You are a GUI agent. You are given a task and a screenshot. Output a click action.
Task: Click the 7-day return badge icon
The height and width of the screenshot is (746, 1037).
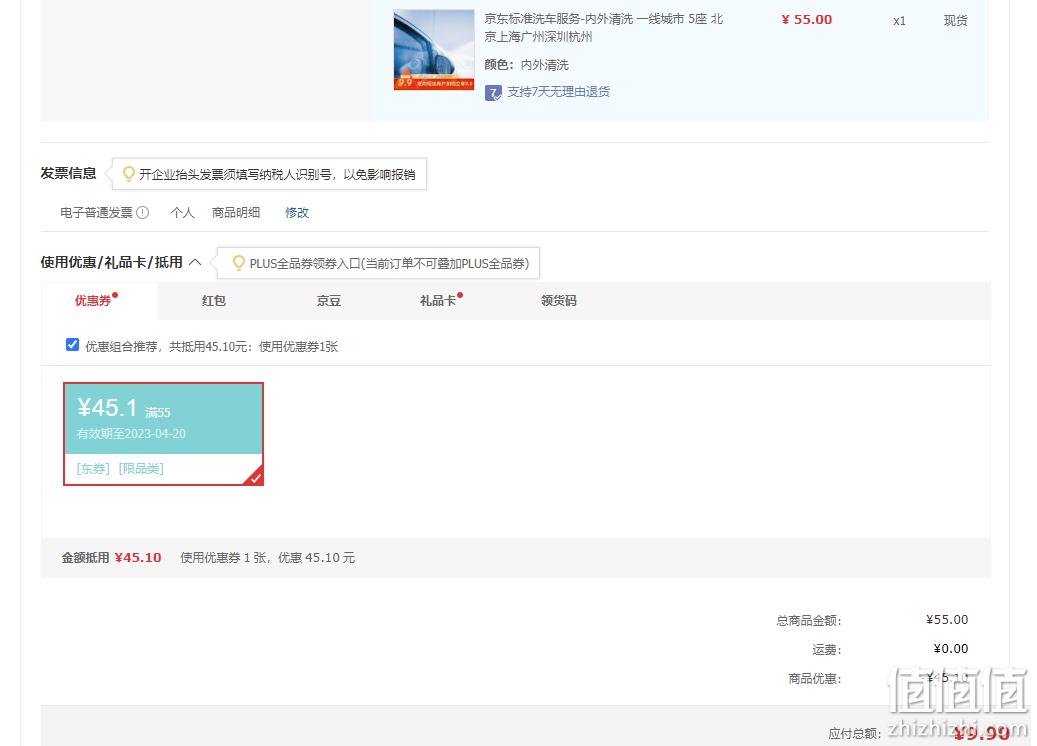493,93
